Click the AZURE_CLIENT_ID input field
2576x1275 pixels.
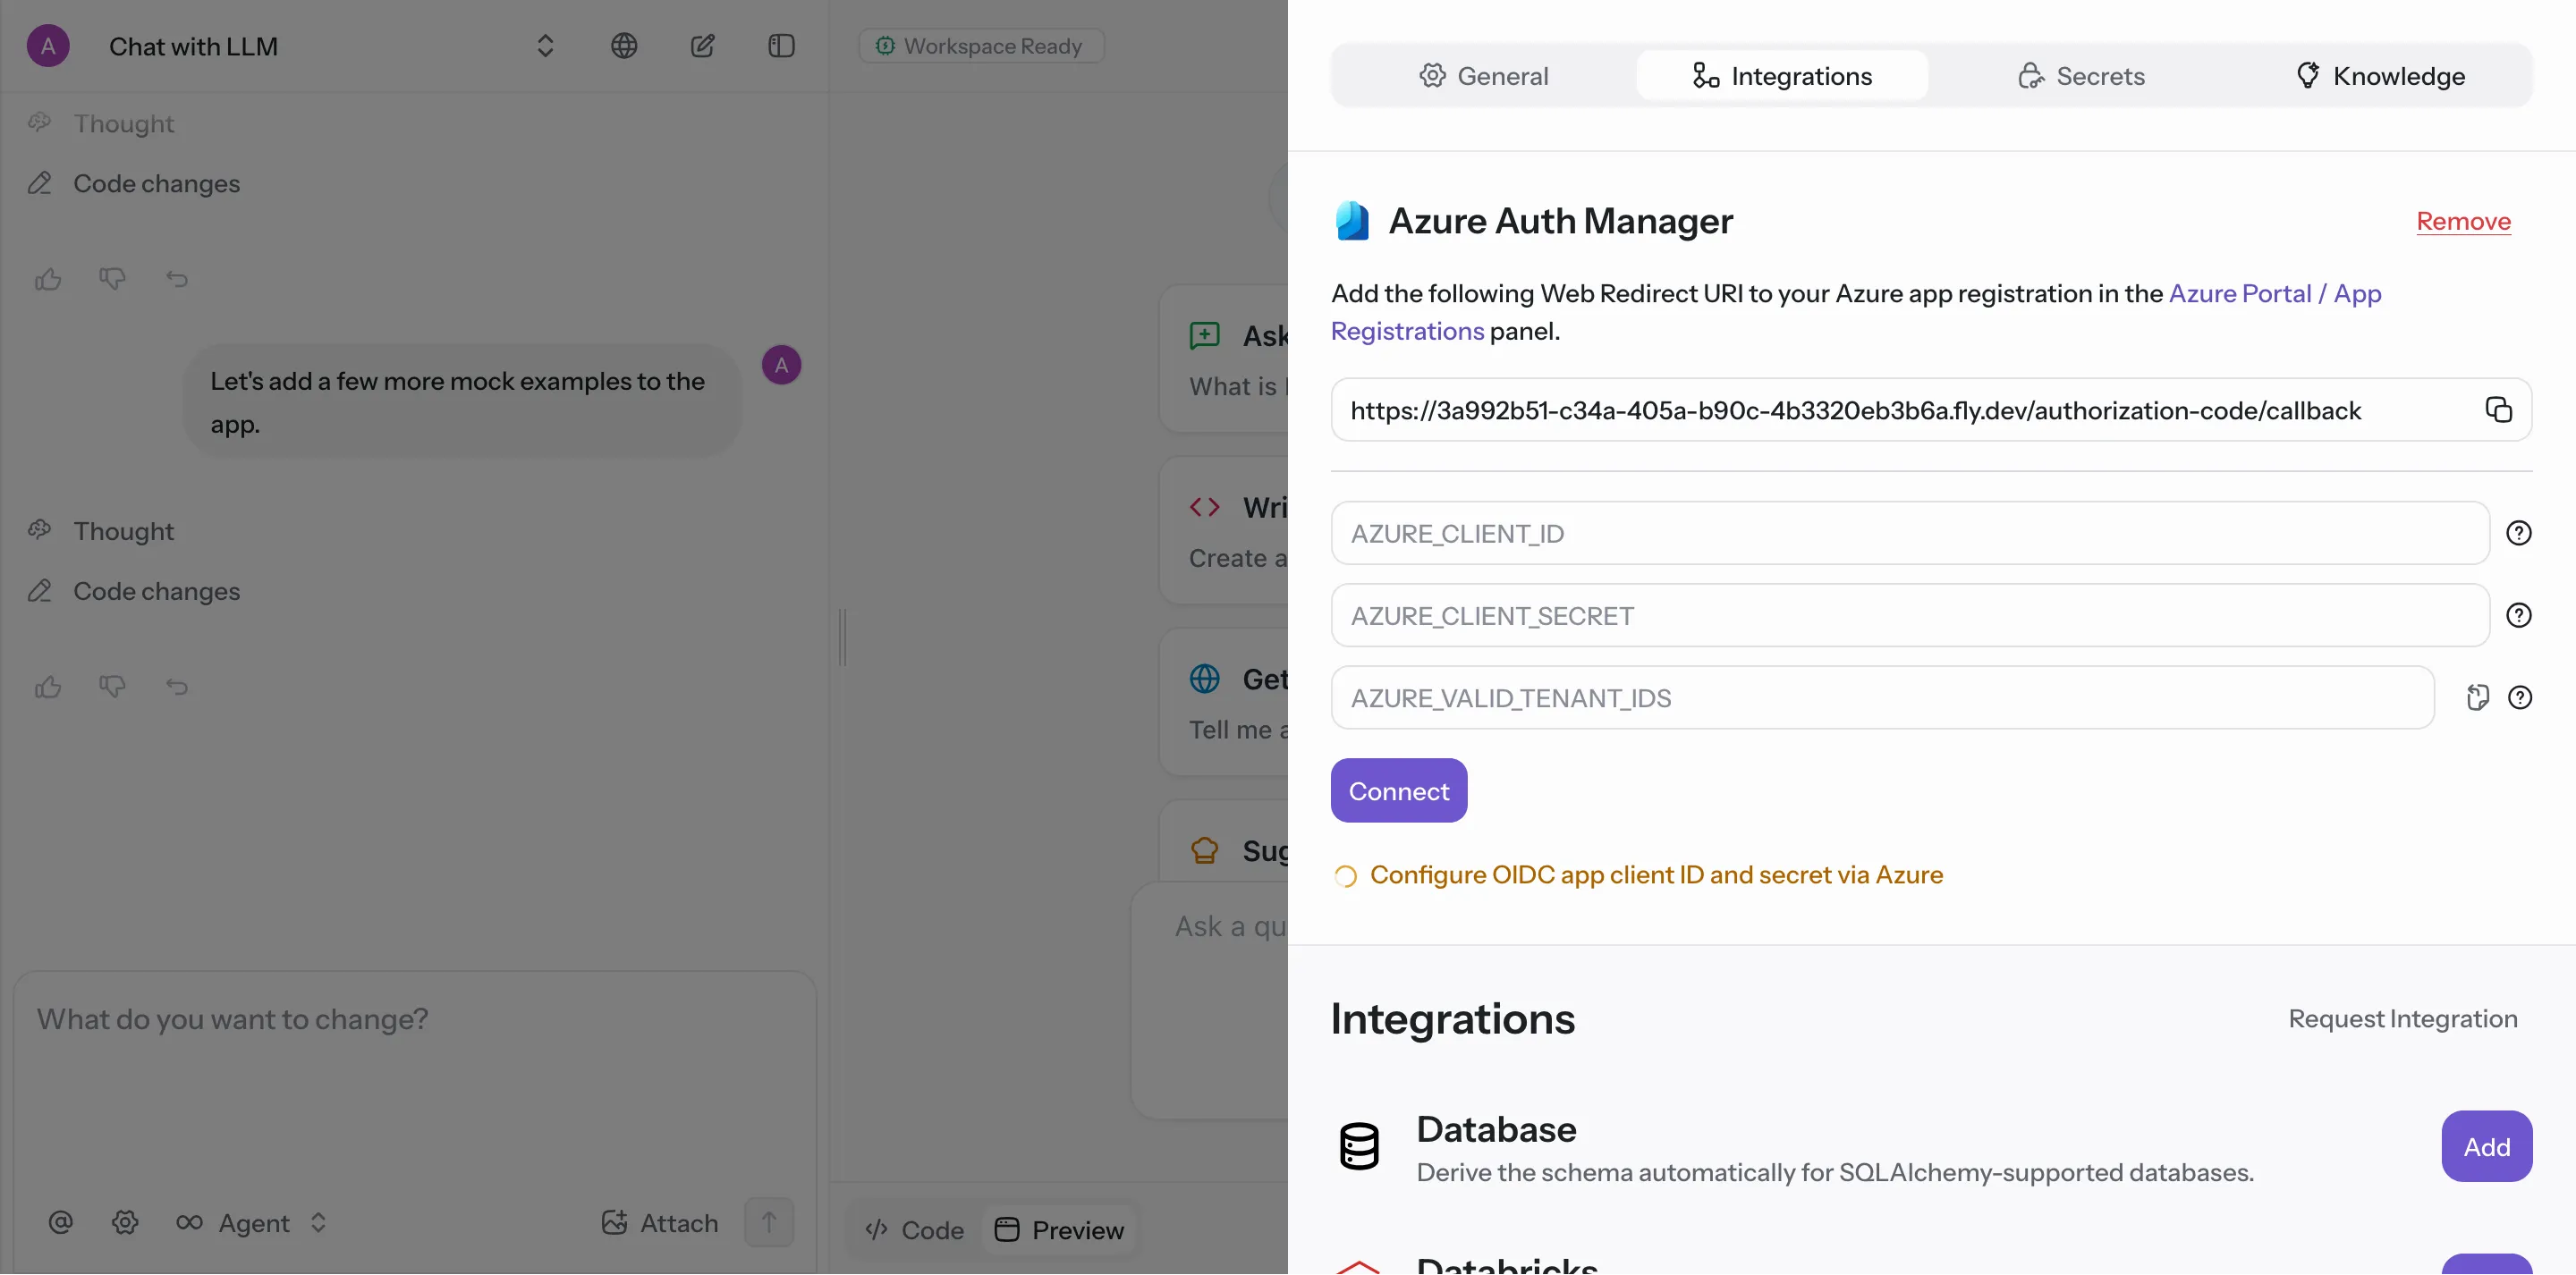pyautogui.click(x=1909, y=533)
